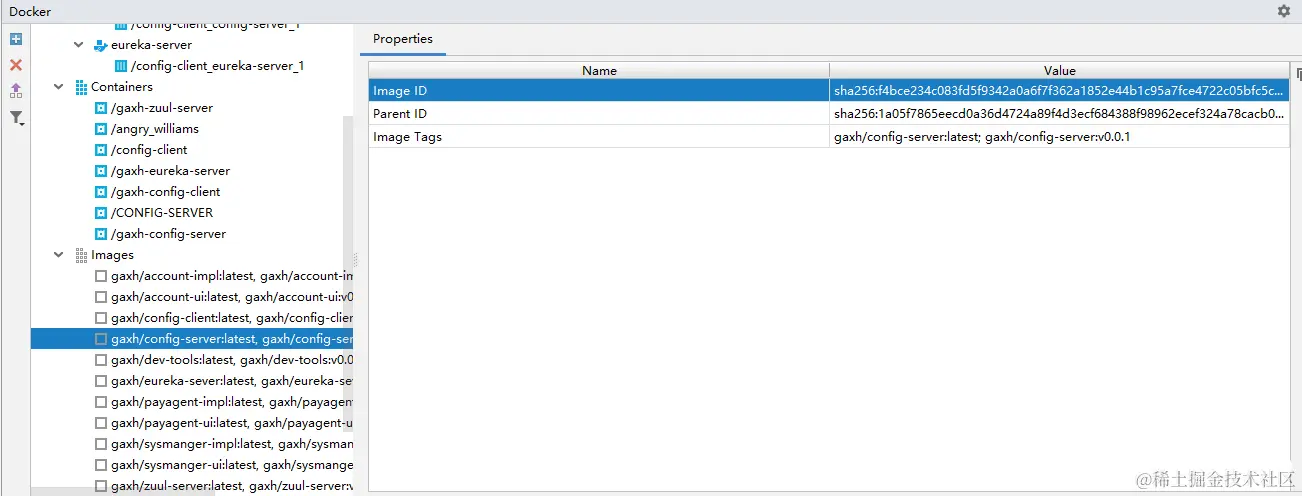Collapse the Containers tree node
Screen dimensions: 1302x496
click(59, 87)
